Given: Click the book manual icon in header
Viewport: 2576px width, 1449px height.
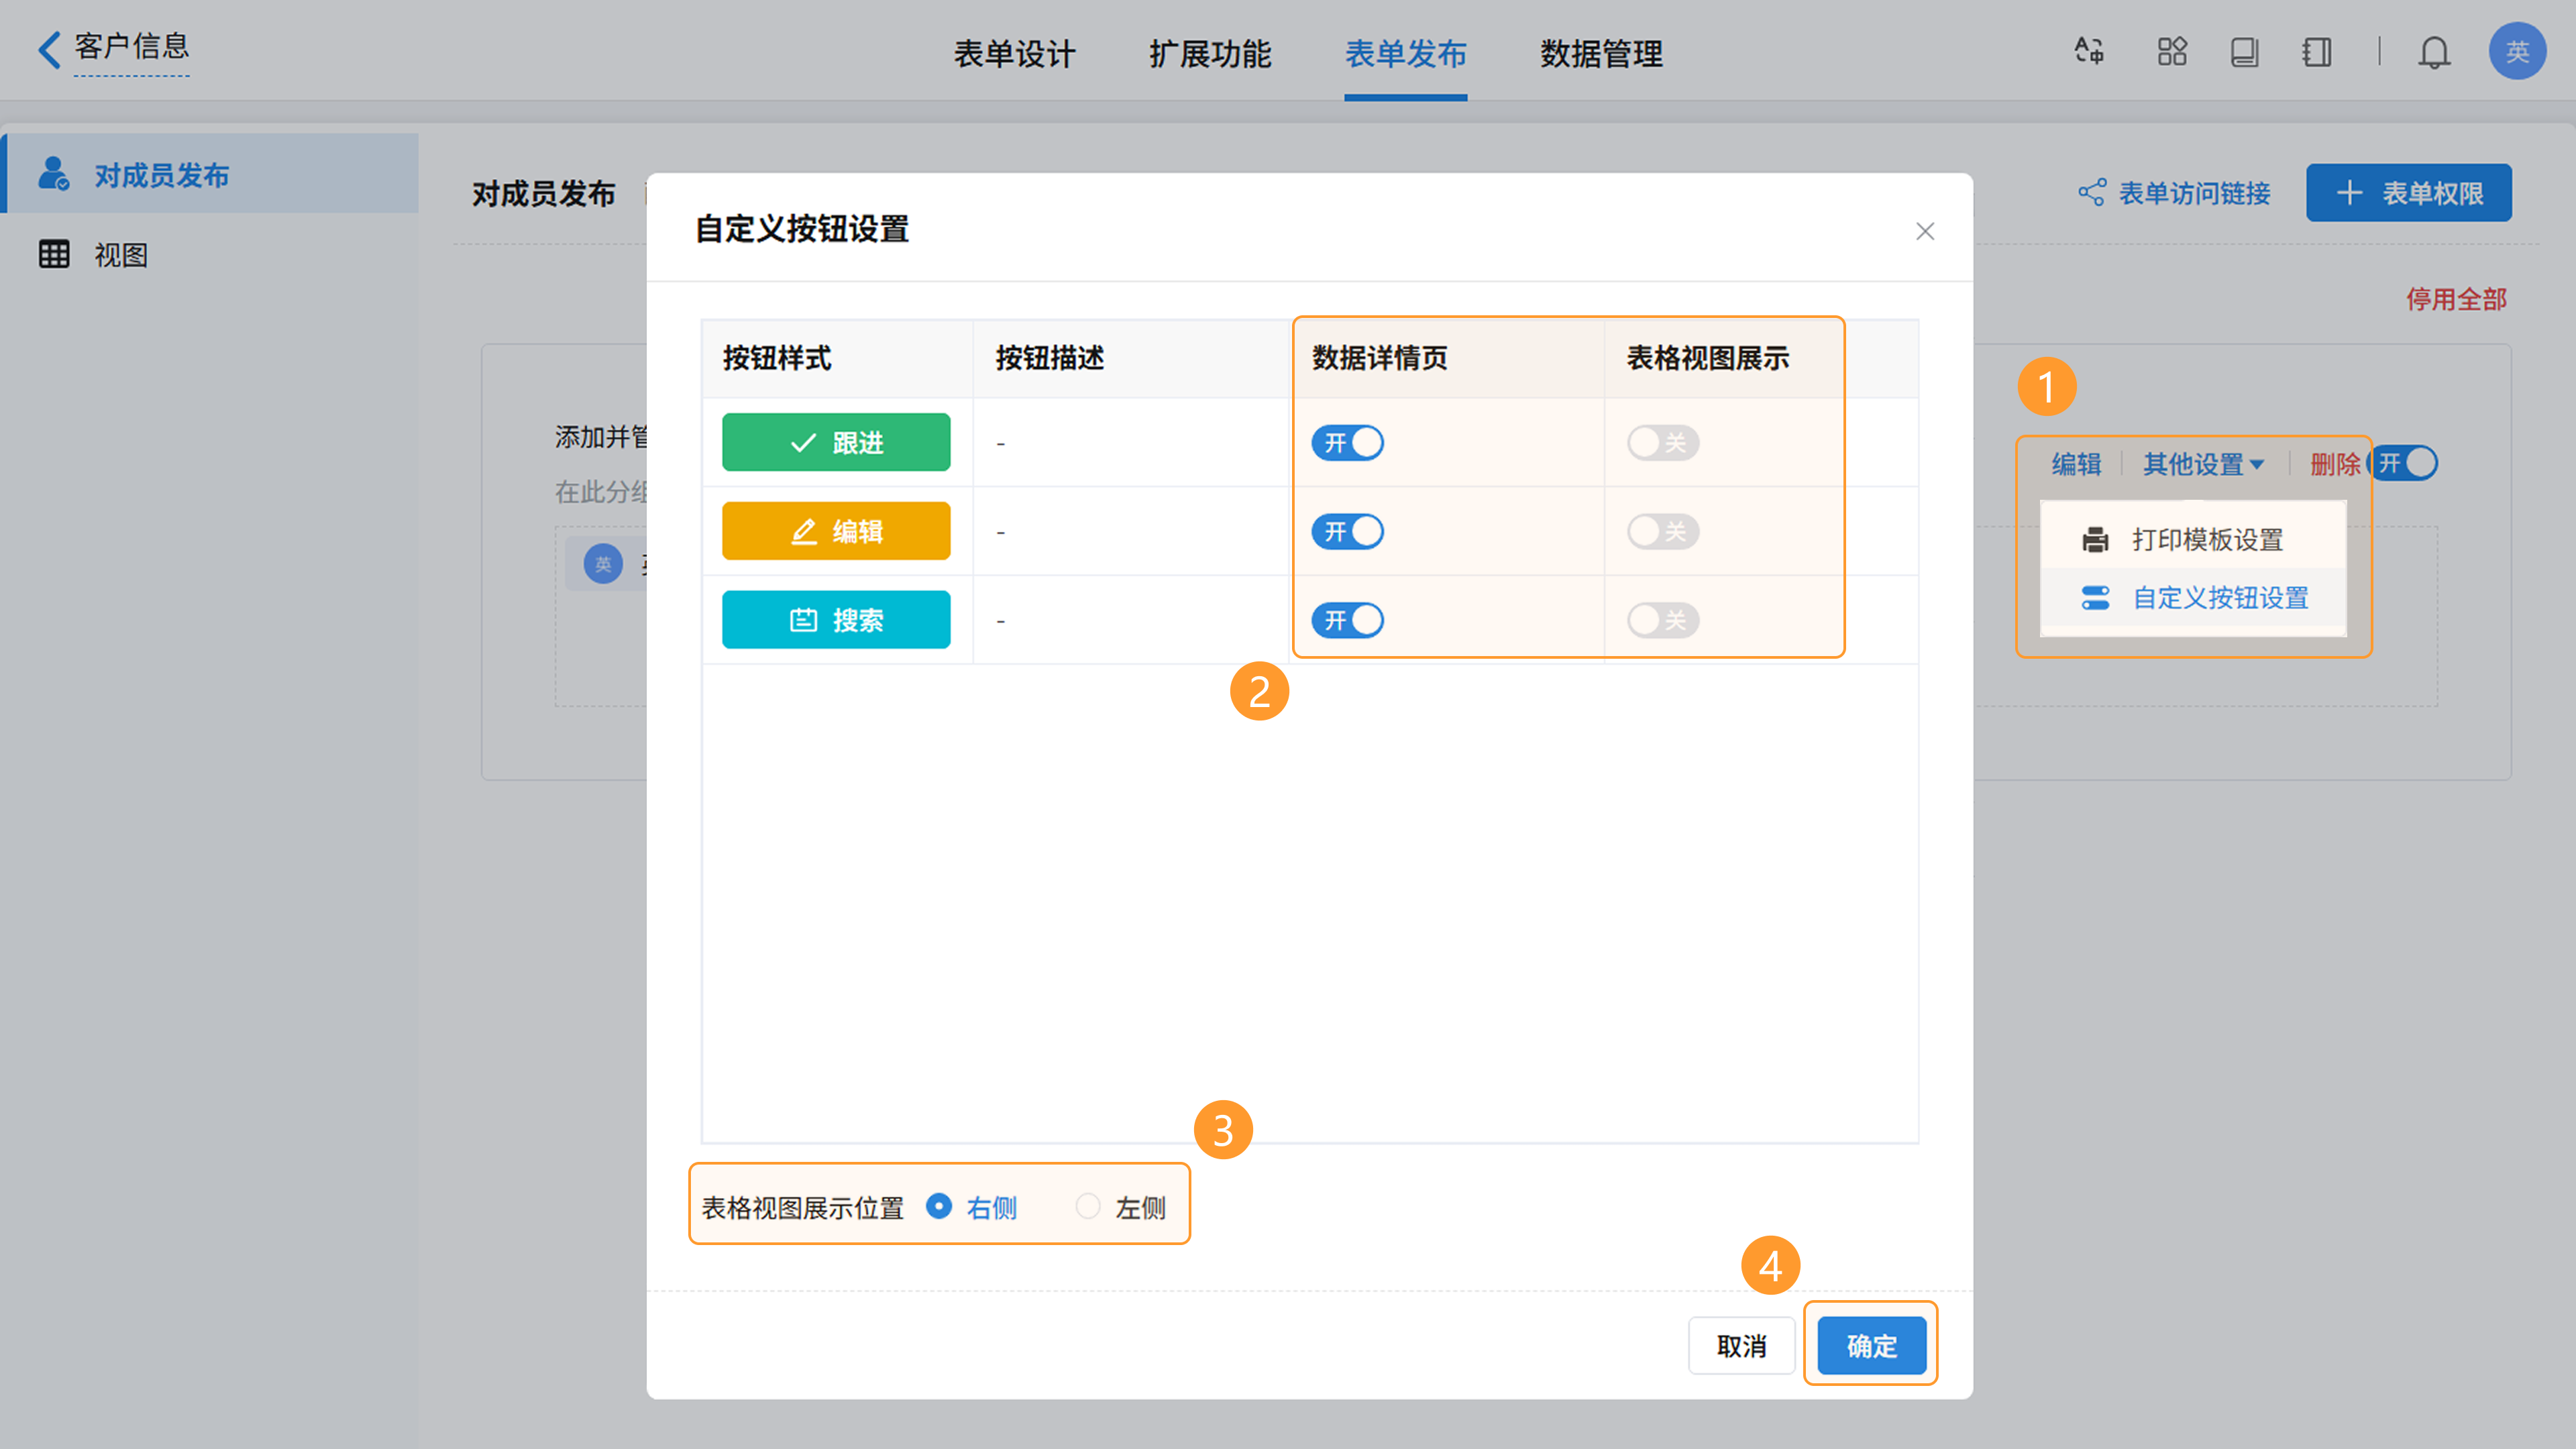Looking at the screenshot, I should [2244, 51].
